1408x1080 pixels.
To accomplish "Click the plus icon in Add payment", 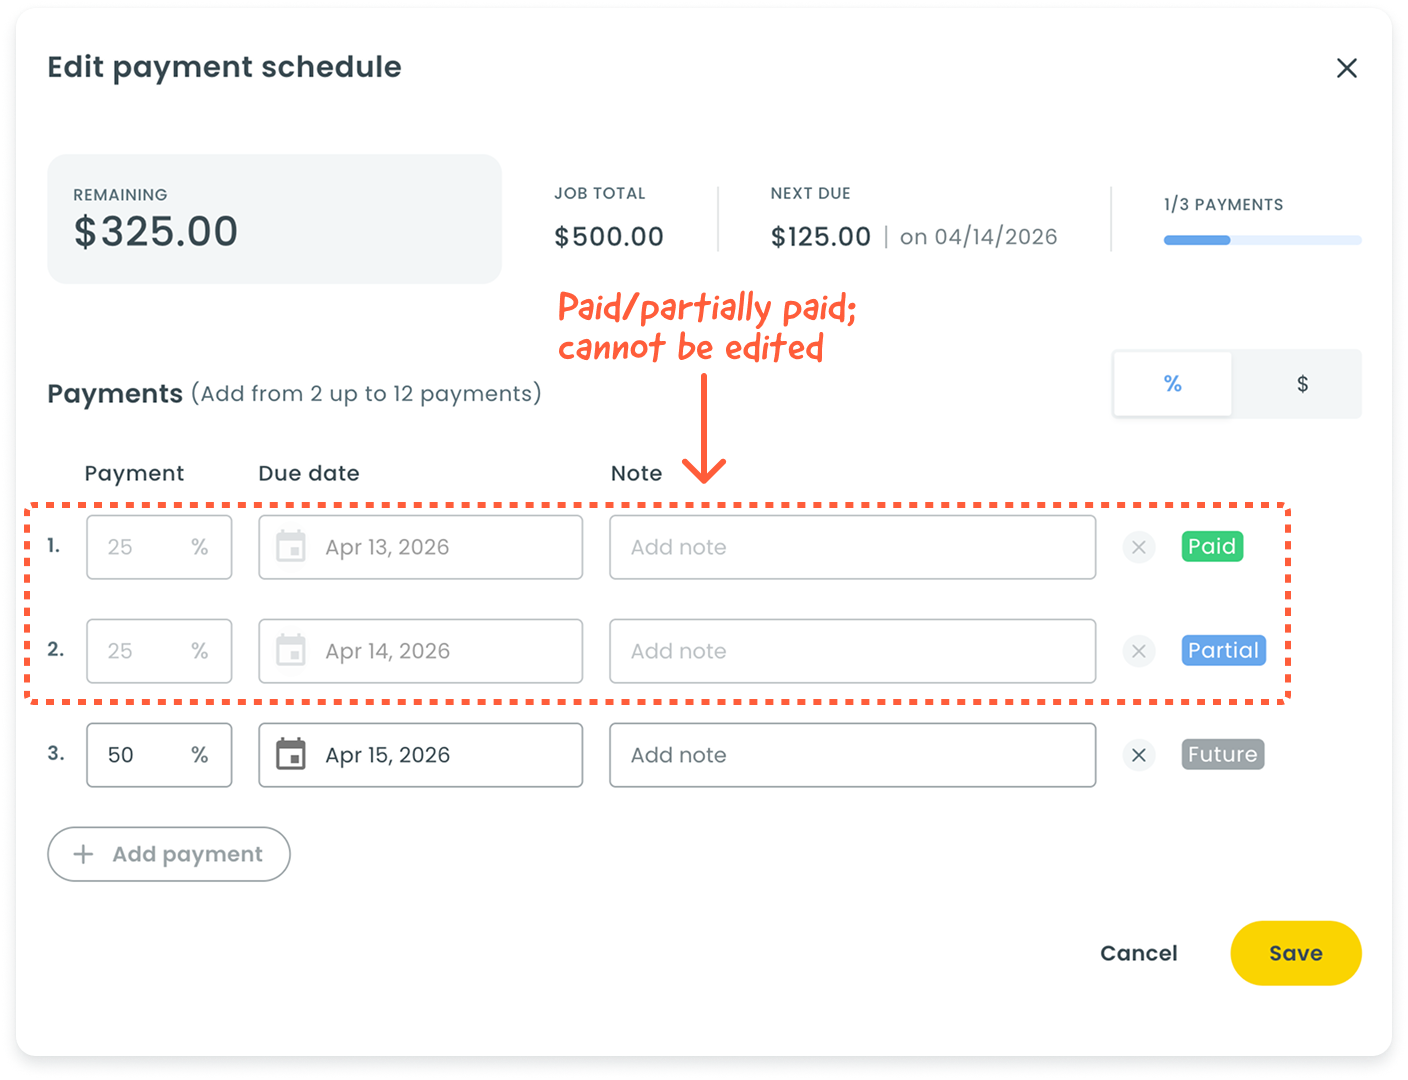I will (84, 854).
